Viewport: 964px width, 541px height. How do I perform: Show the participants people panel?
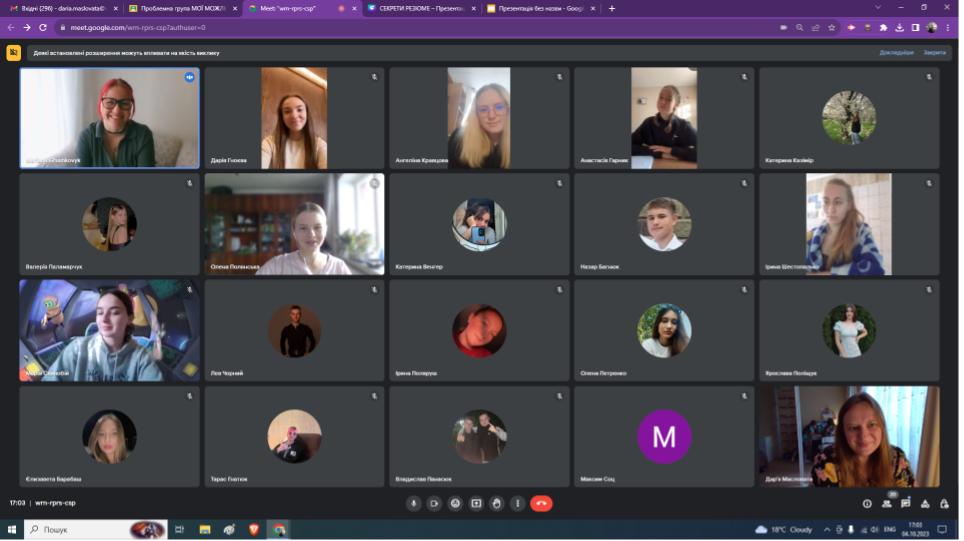(886, 503)
